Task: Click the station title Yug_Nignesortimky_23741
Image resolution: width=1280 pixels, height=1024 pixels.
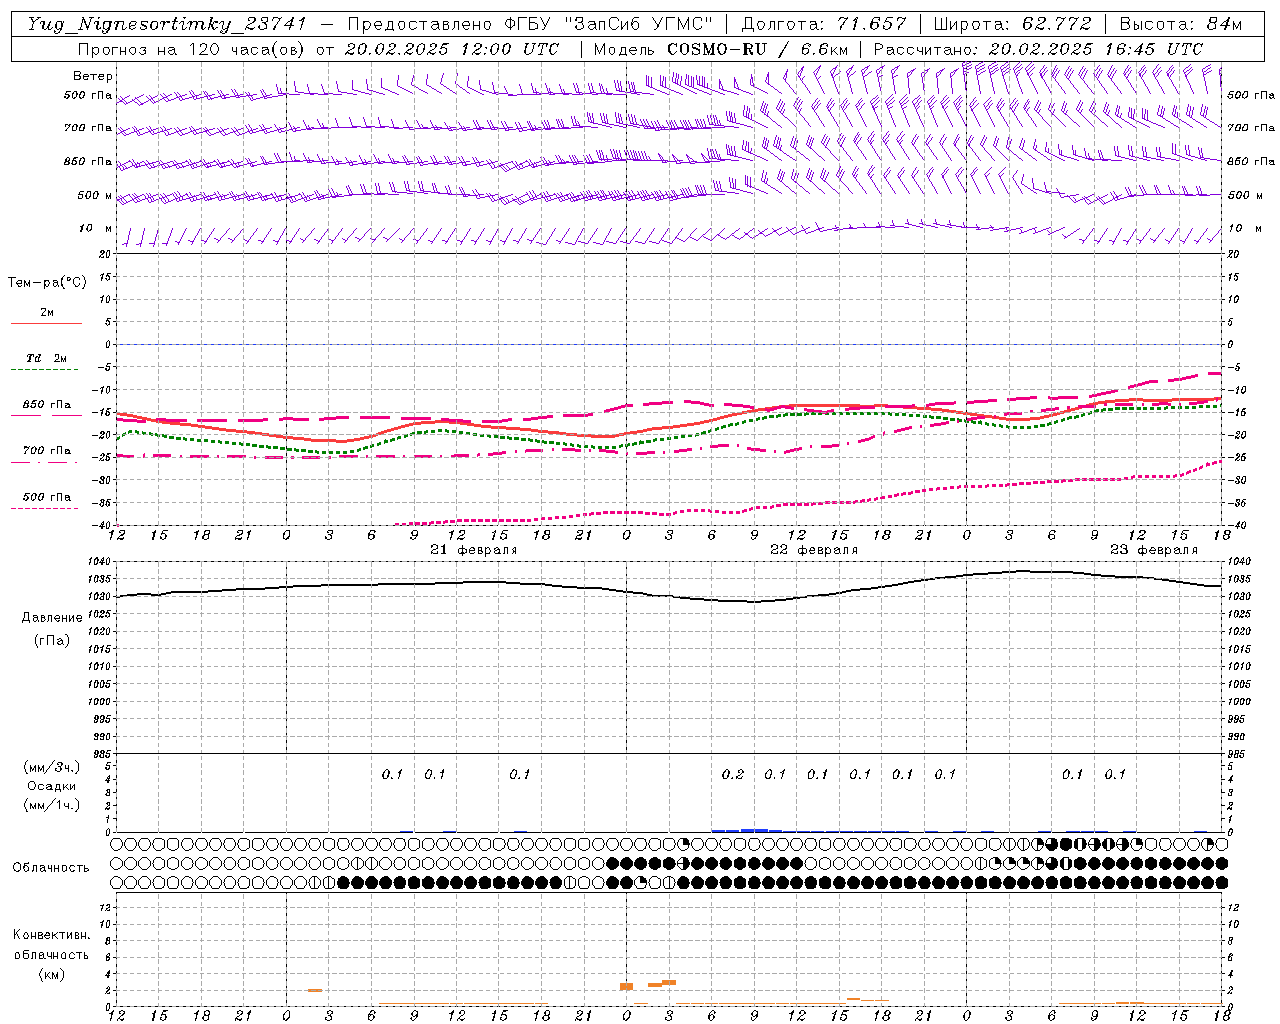Action: click(x=167, y=24)
